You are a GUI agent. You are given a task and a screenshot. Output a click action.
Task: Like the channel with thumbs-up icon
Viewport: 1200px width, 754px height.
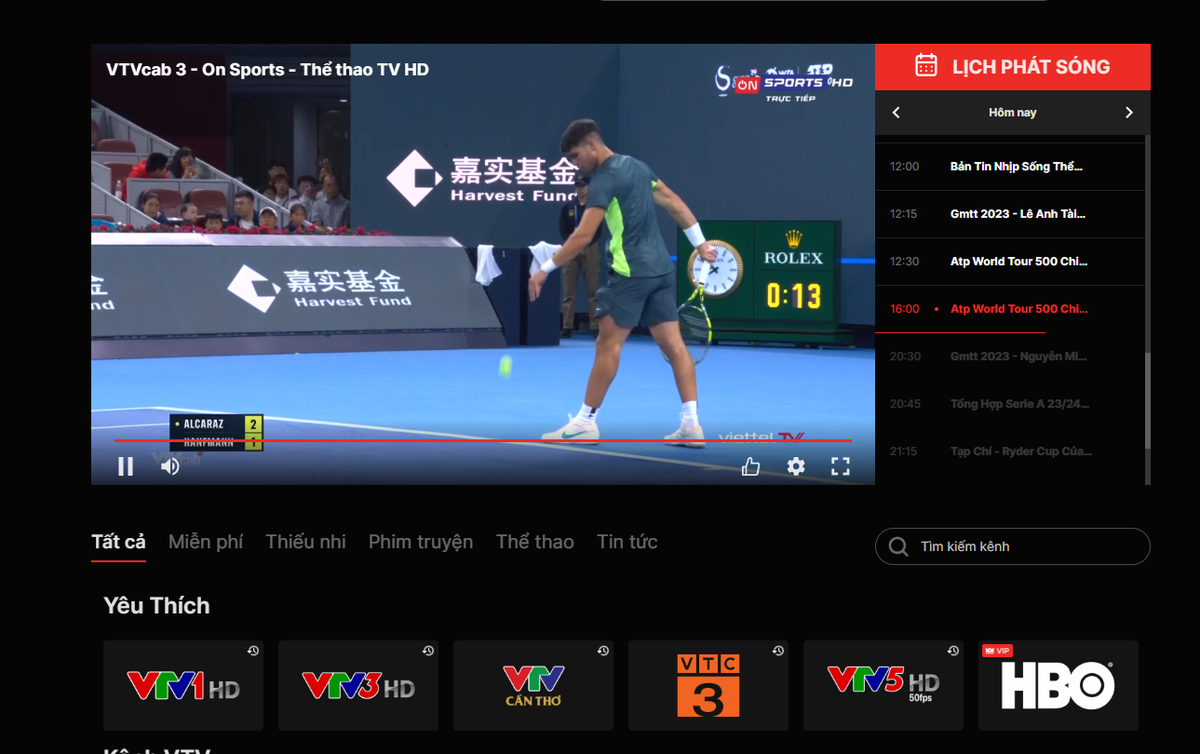coord(751,466)
